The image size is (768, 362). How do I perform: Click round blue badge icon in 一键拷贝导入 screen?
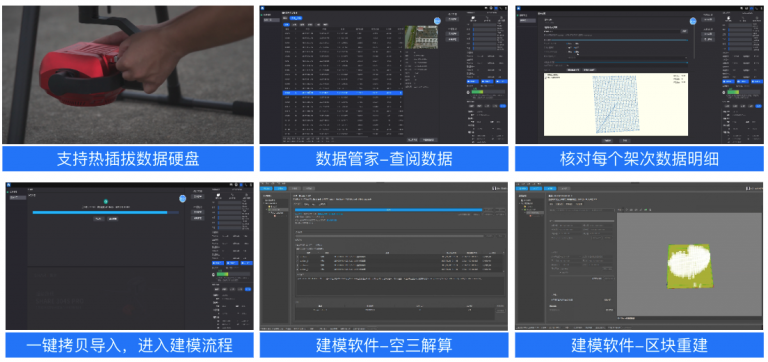pyautogui.click(x=183, y=198)
